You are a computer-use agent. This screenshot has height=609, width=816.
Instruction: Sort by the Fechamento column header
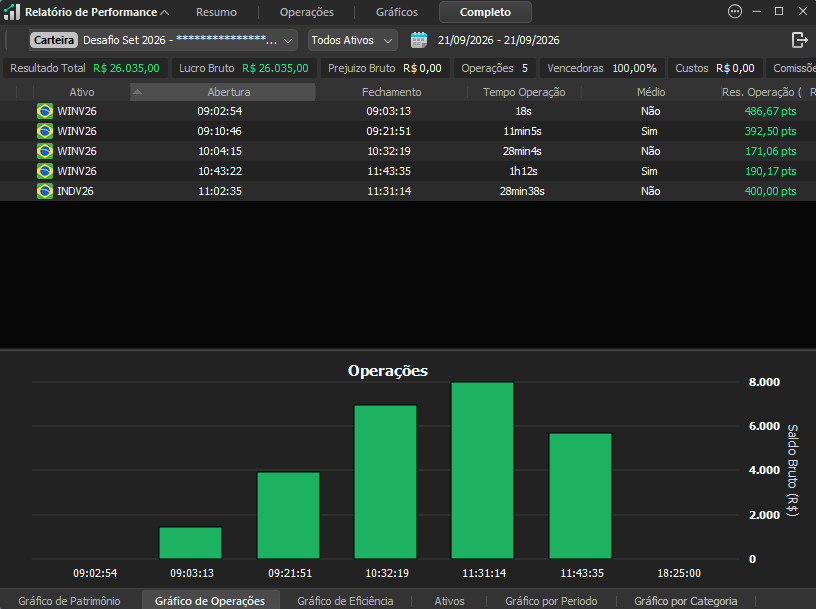tap(391, 92)
